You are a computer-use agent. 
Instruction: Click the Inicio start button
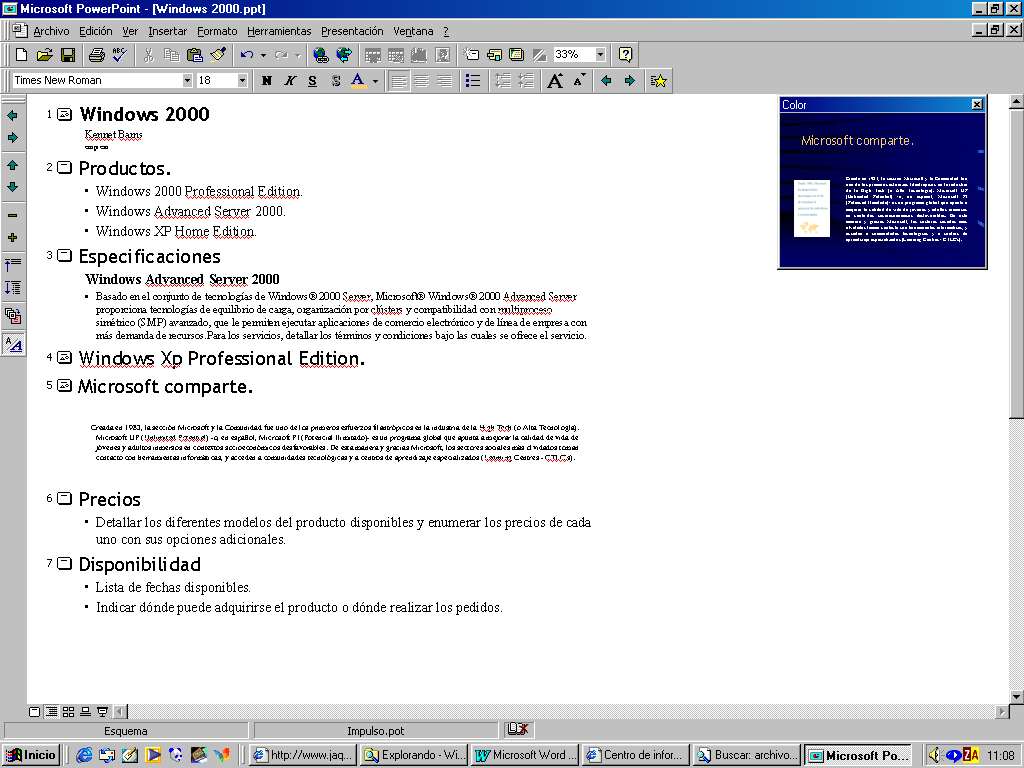coord(31,755)
